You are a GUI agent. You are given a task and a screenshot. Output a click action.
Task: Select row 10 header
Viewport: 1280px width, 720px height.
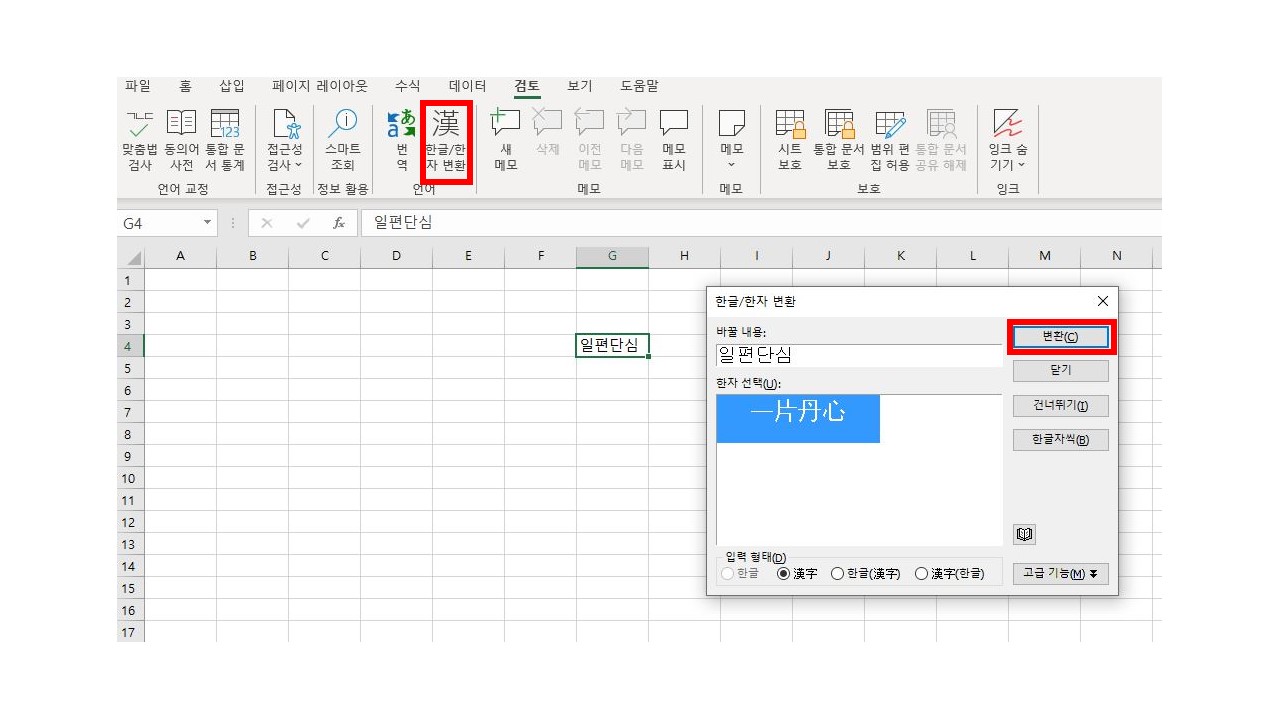point(131,478)
